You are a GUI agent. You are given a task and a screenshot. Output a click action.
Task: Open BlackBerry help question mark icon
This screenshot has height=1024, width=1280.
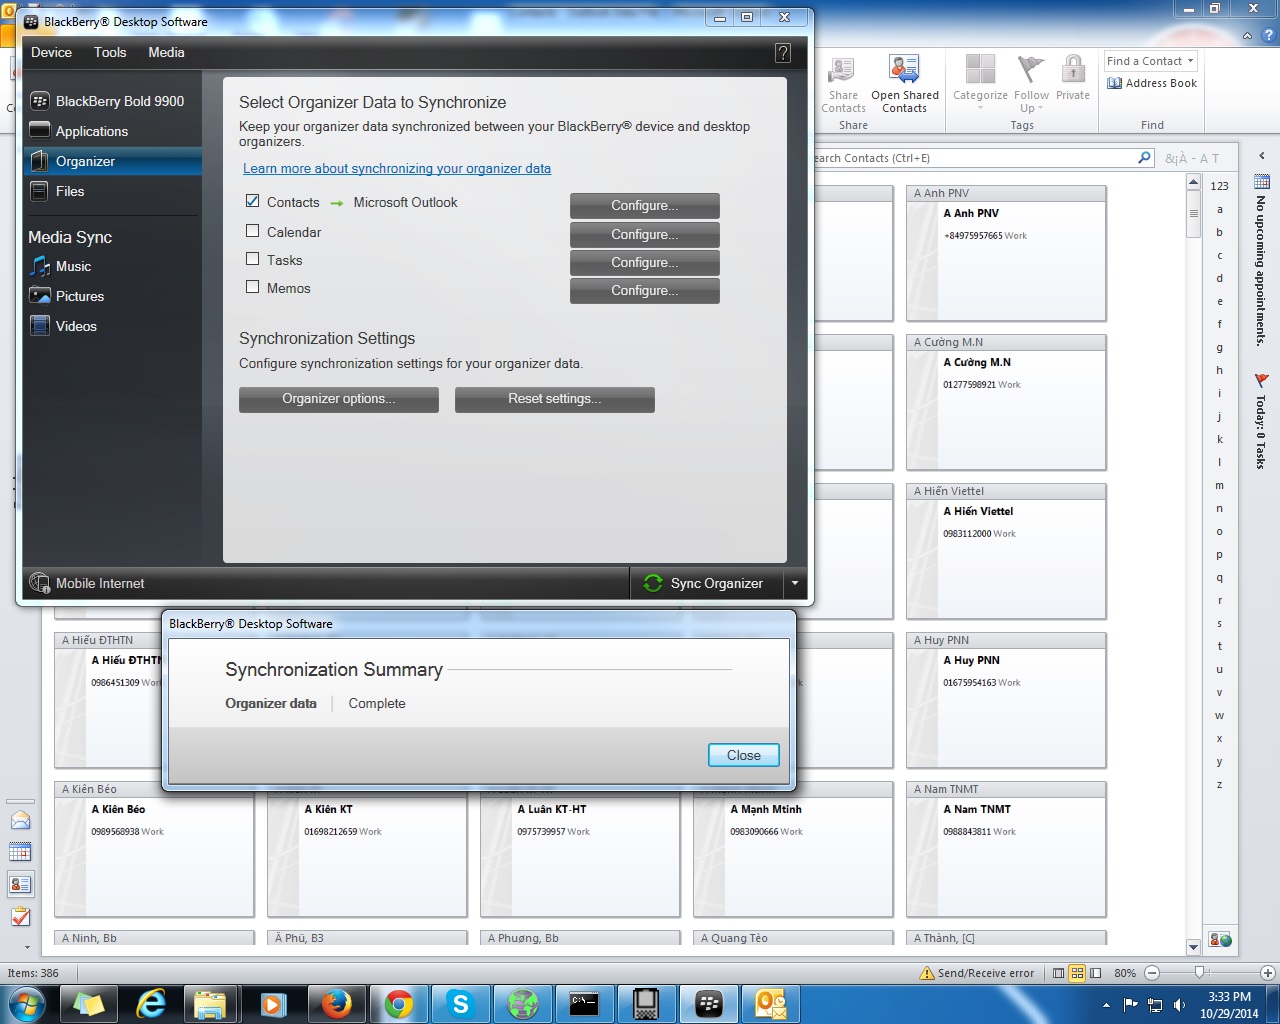click(x=783, y=53)
